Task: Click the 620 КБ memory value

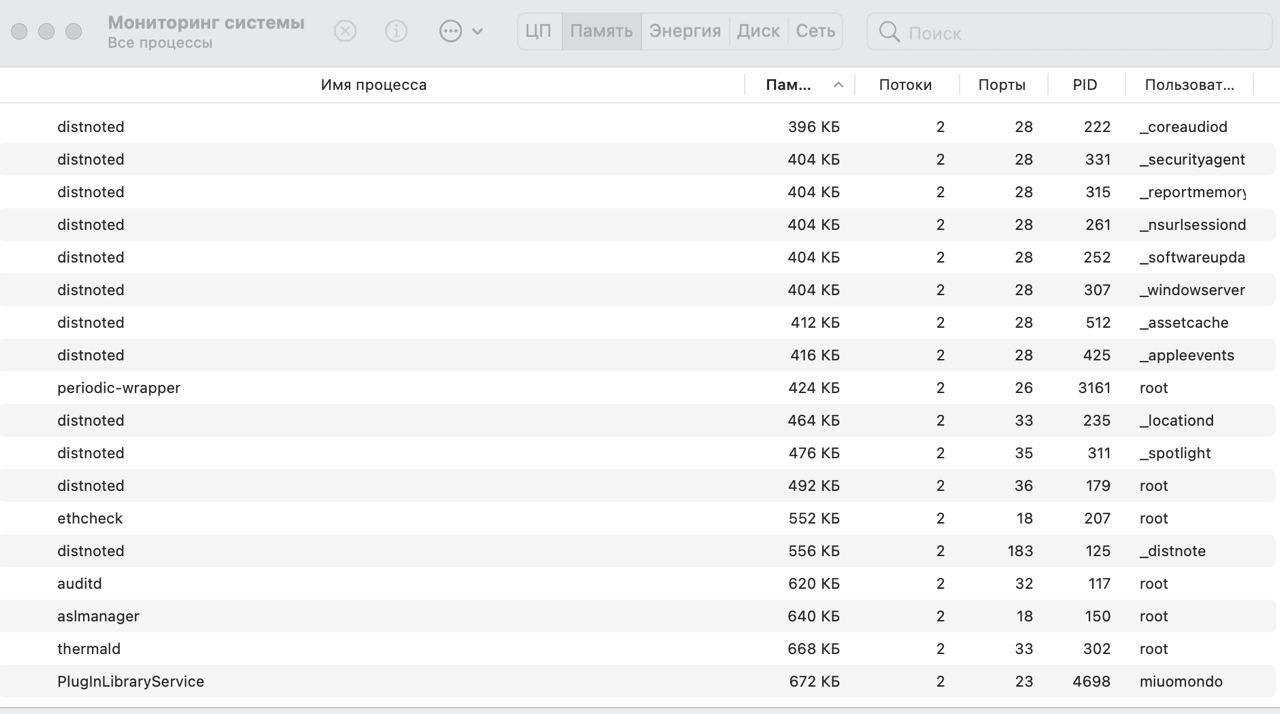Action: point(814,583)
